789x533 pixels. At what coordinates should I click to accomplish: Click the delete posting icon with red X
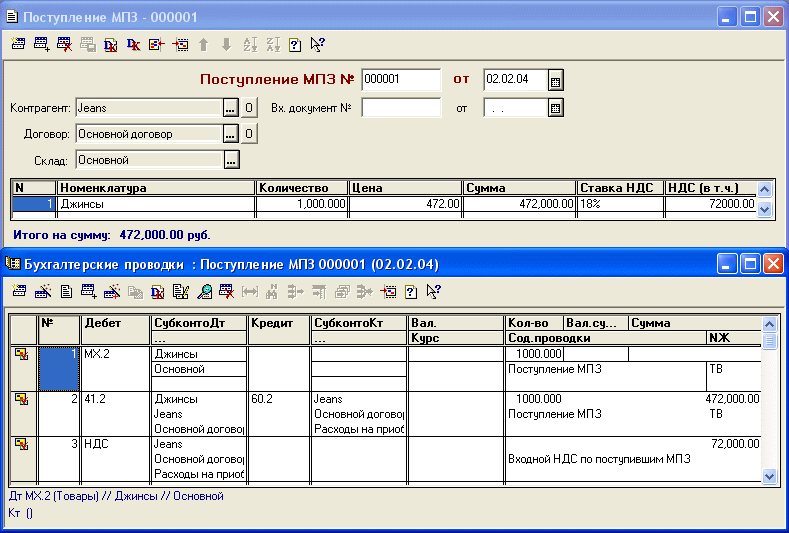tap(227, 291)
